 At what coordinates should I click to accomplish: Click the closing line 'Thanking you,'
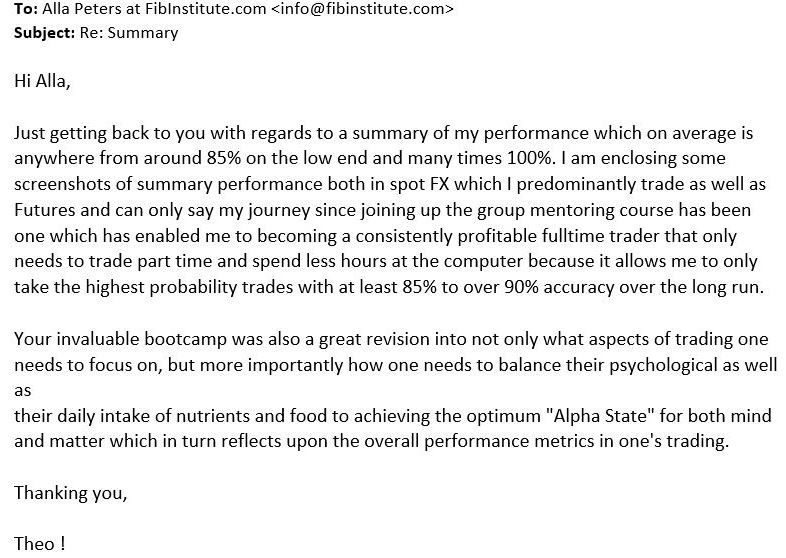pos(71,493)
